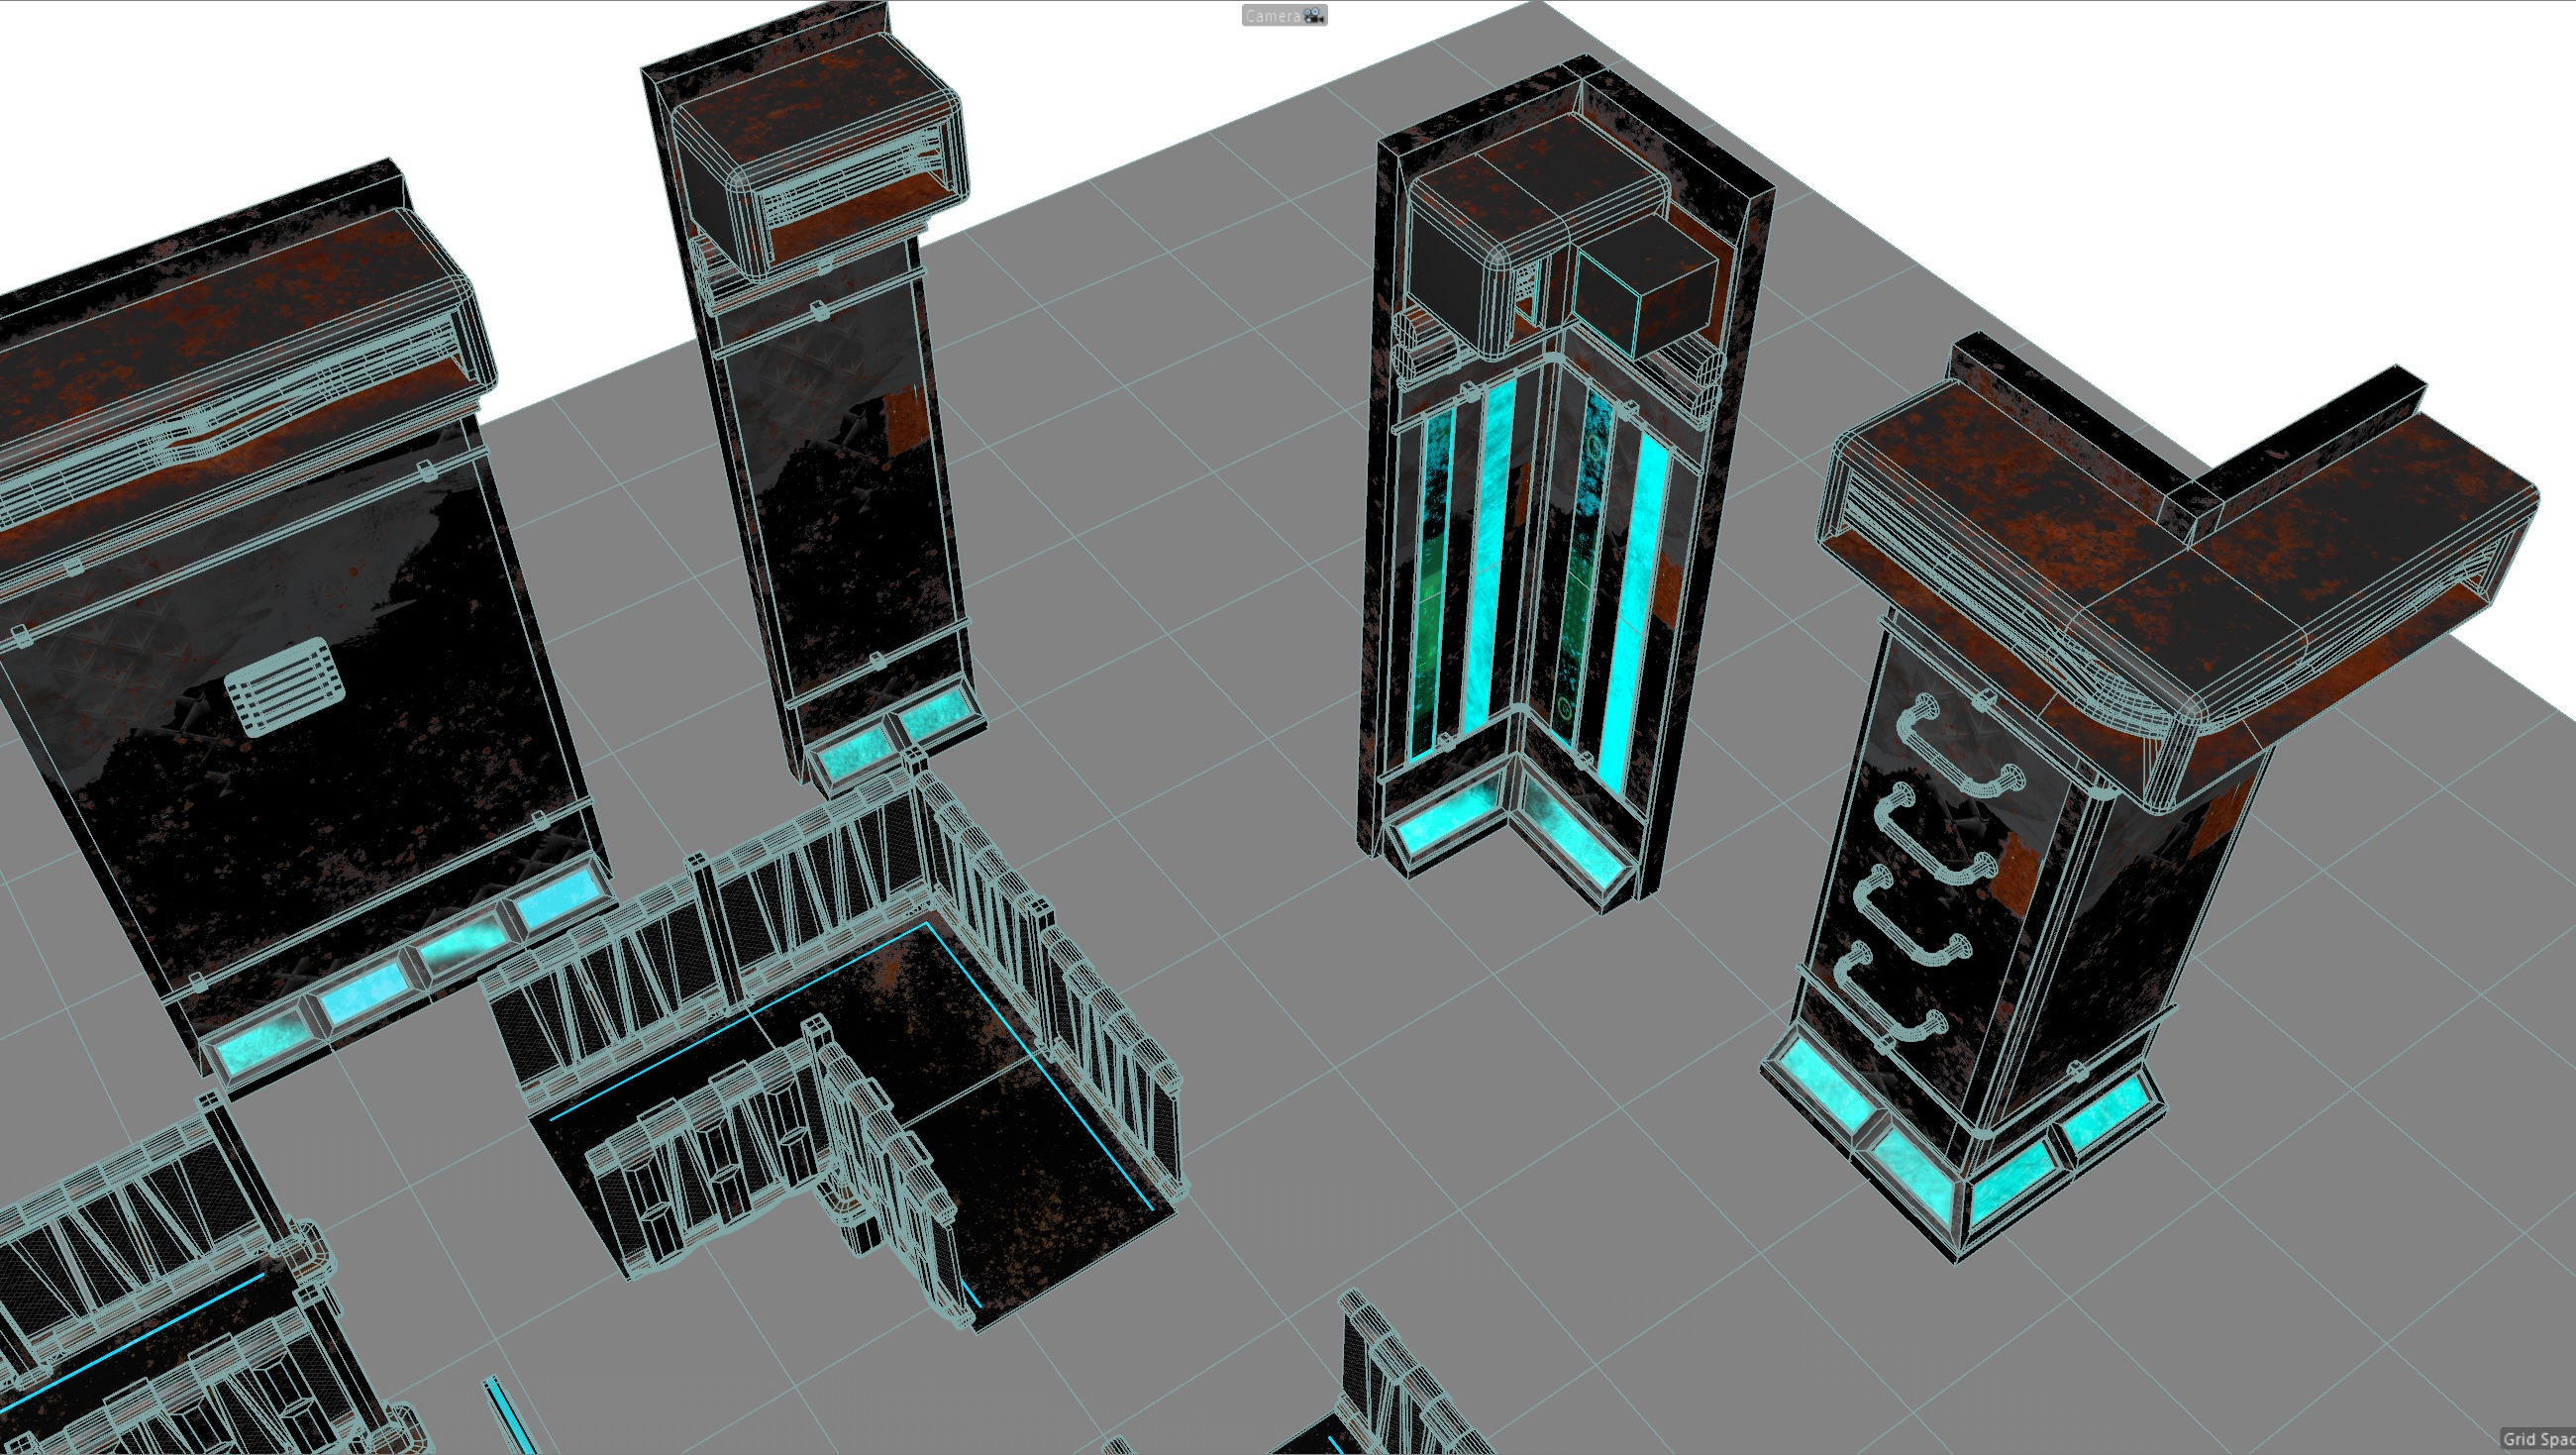2576x1455 pixels.
Task: Click the film camera icon
Action: [1313, 15]
